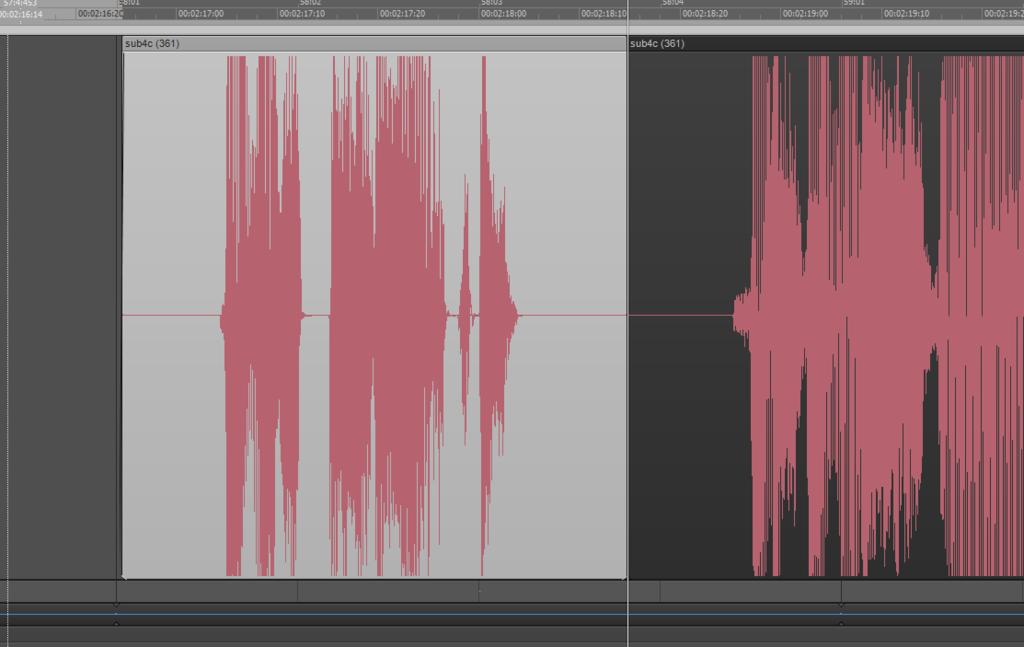The height and width of the screenshot is (647, 1024).
Task: Click the bottom-right corner handle of the selected clip
Action: [x=624, y=576]
